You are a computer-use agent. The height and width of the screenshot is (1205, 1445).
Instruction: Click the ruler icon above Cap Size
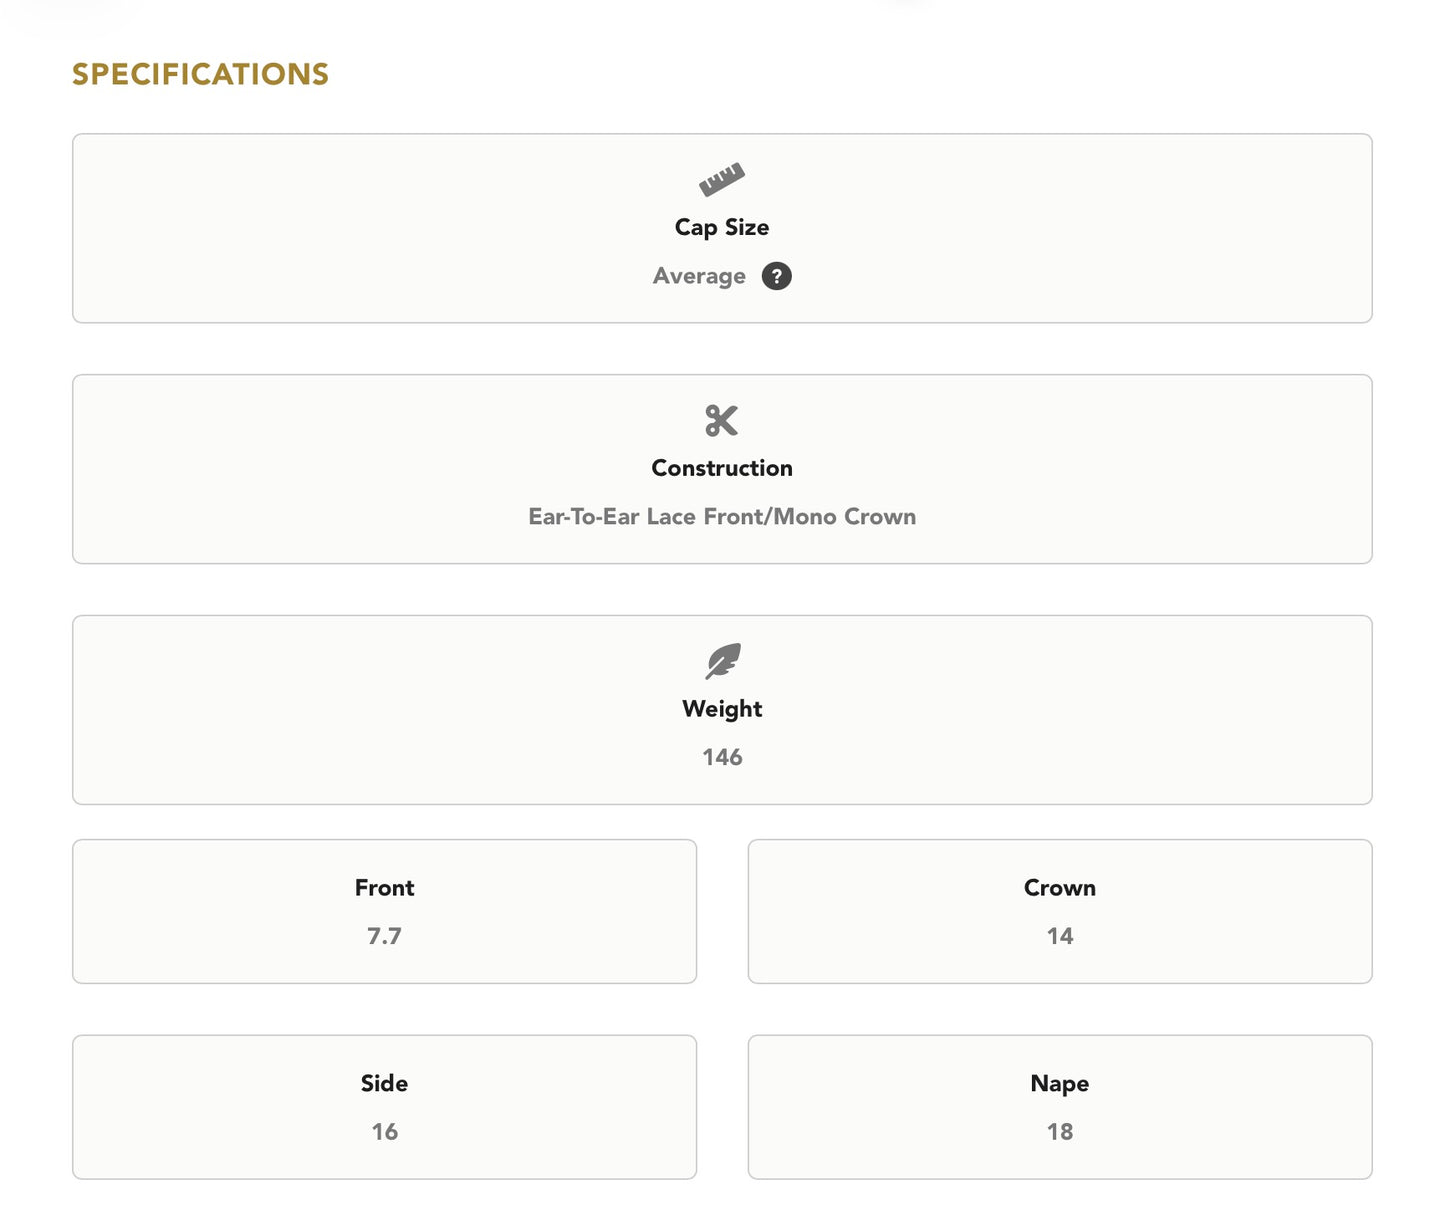pos(722,180)
